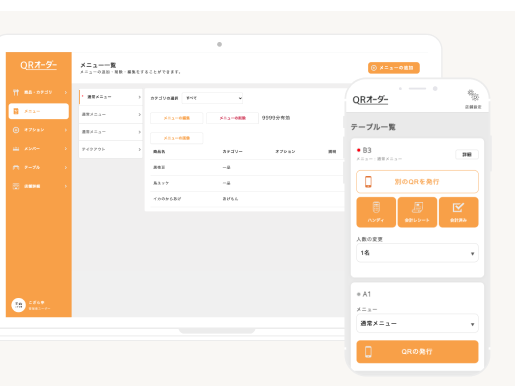Open the user avatar at the sidebar bottom
515x386 pixels.
pyautogui.click(x=18, y=305)
